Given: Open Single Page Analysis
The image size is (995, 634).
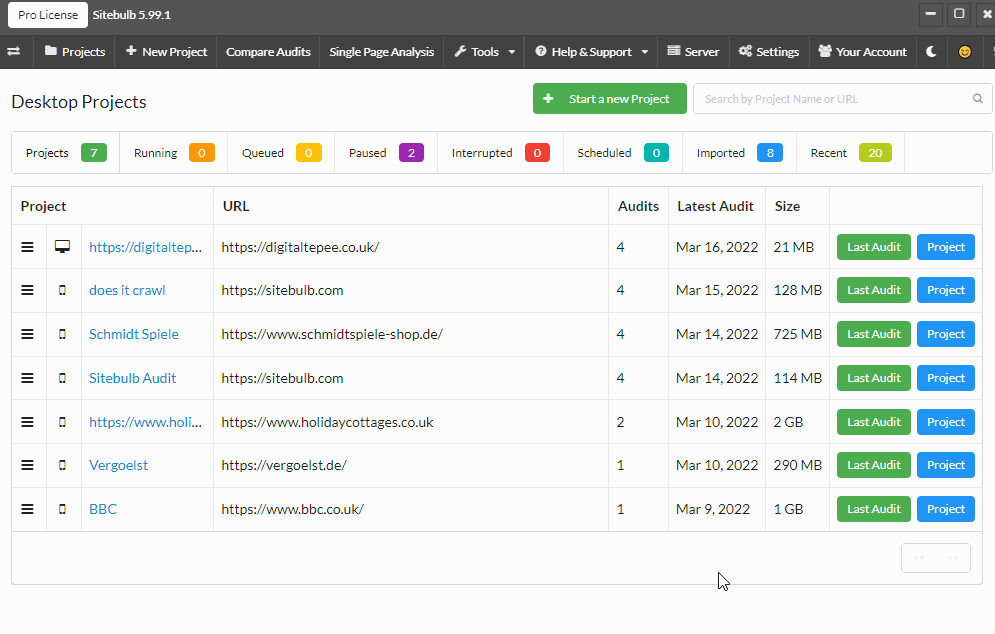Looking at the screenshot, I should pos(381,52).
